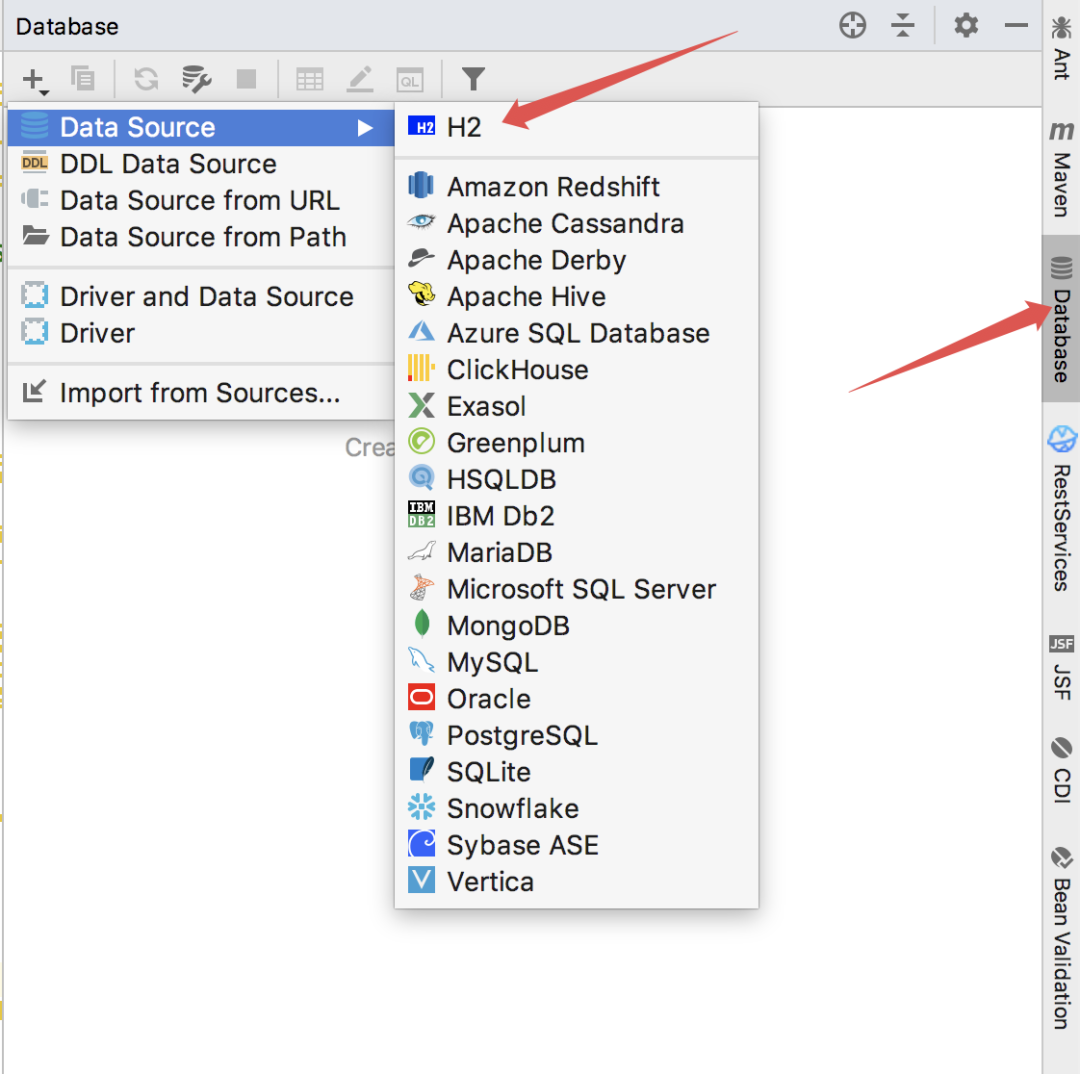The width and height of the screenshot is (1080, 1074).
Task: Collapse all with the toolbar icon
Action: tap(902, 25)
